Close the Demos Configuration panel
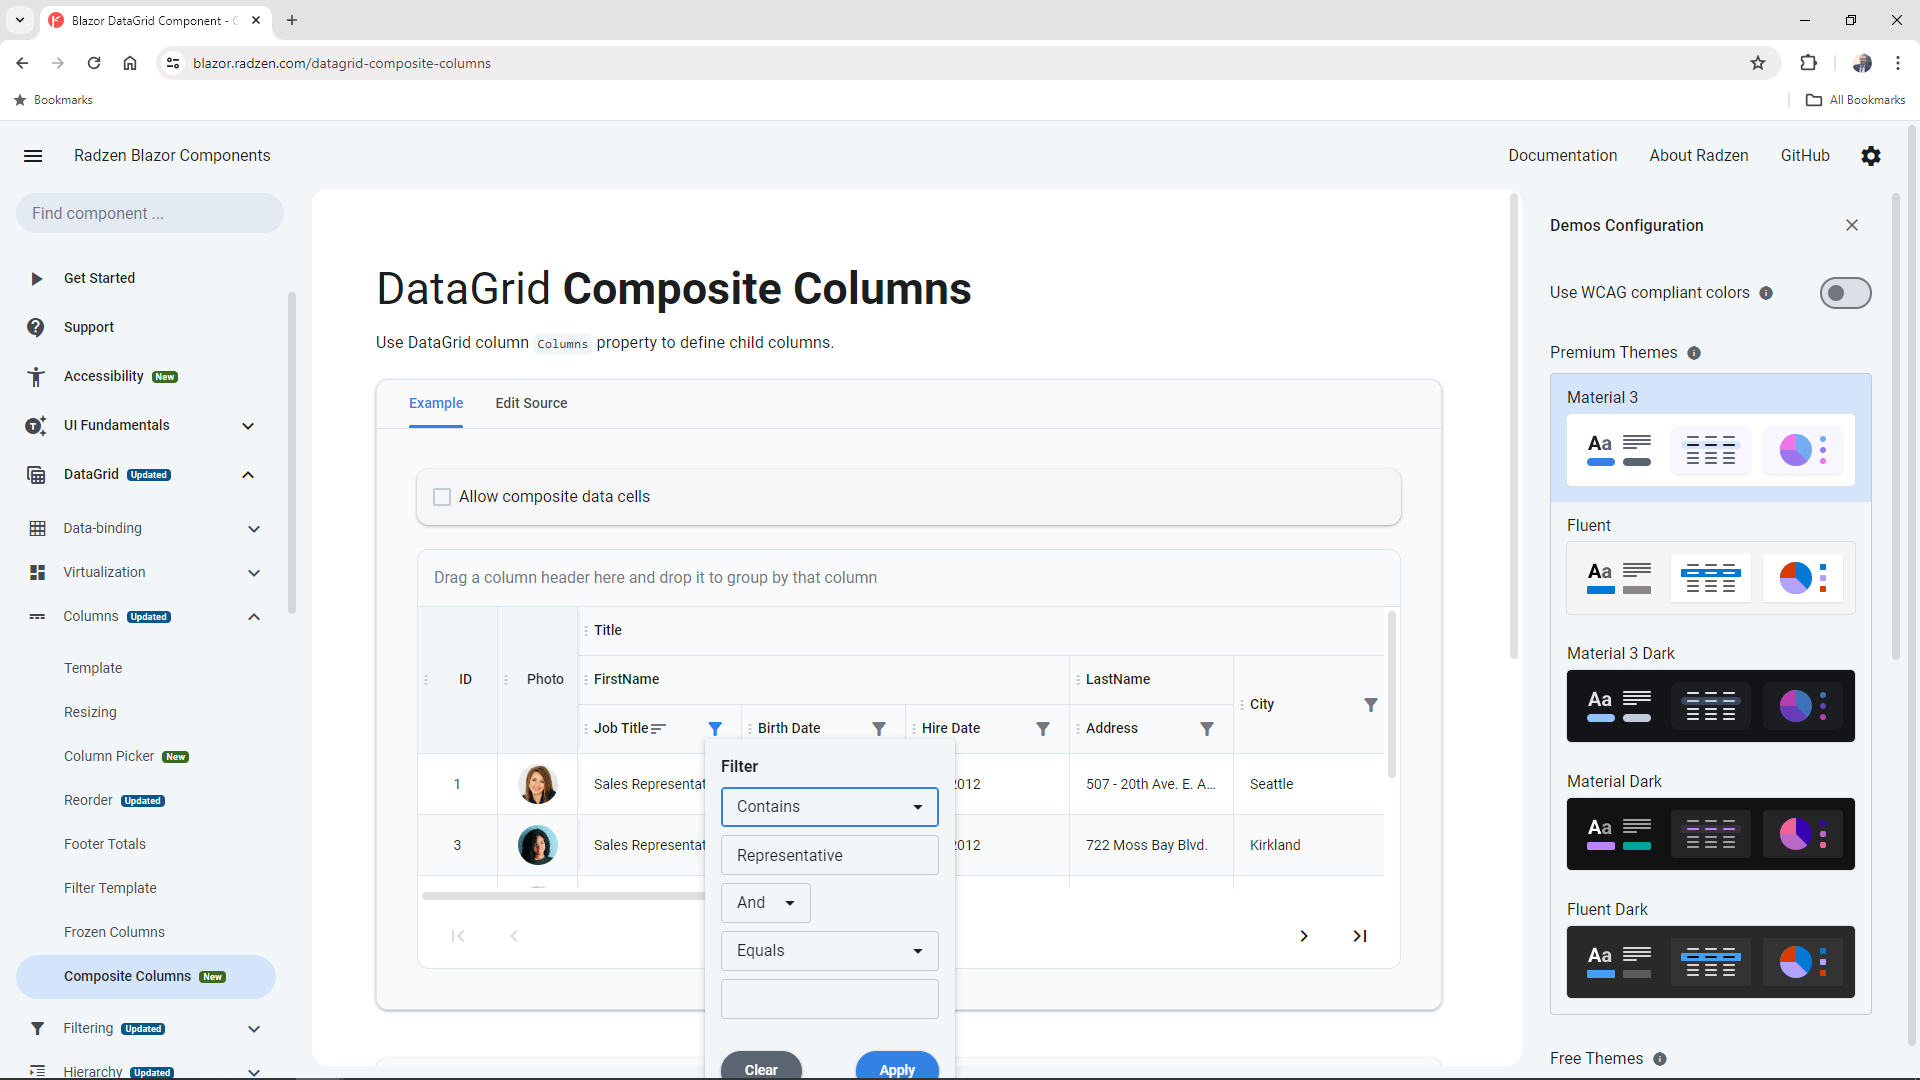 pos(1852,225)
